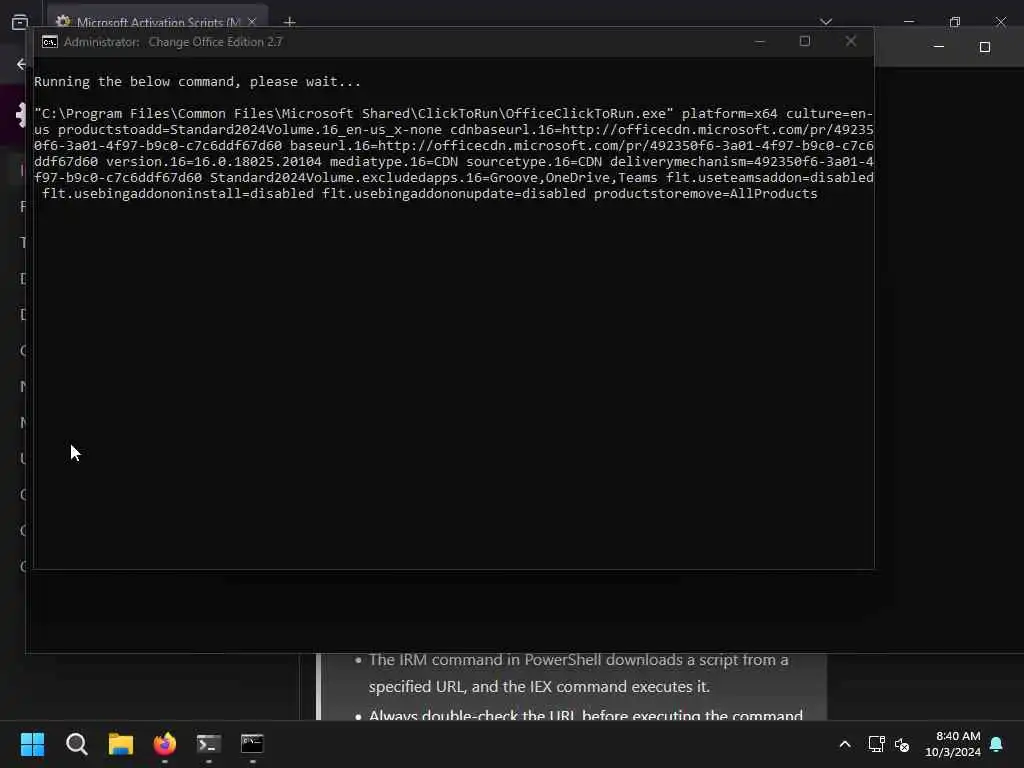Image resolution: width=1024 pixels, height=768 pixels.
Task: Click command prompt title bar icon
Action: pyautogui.click(x=50, y=42)
